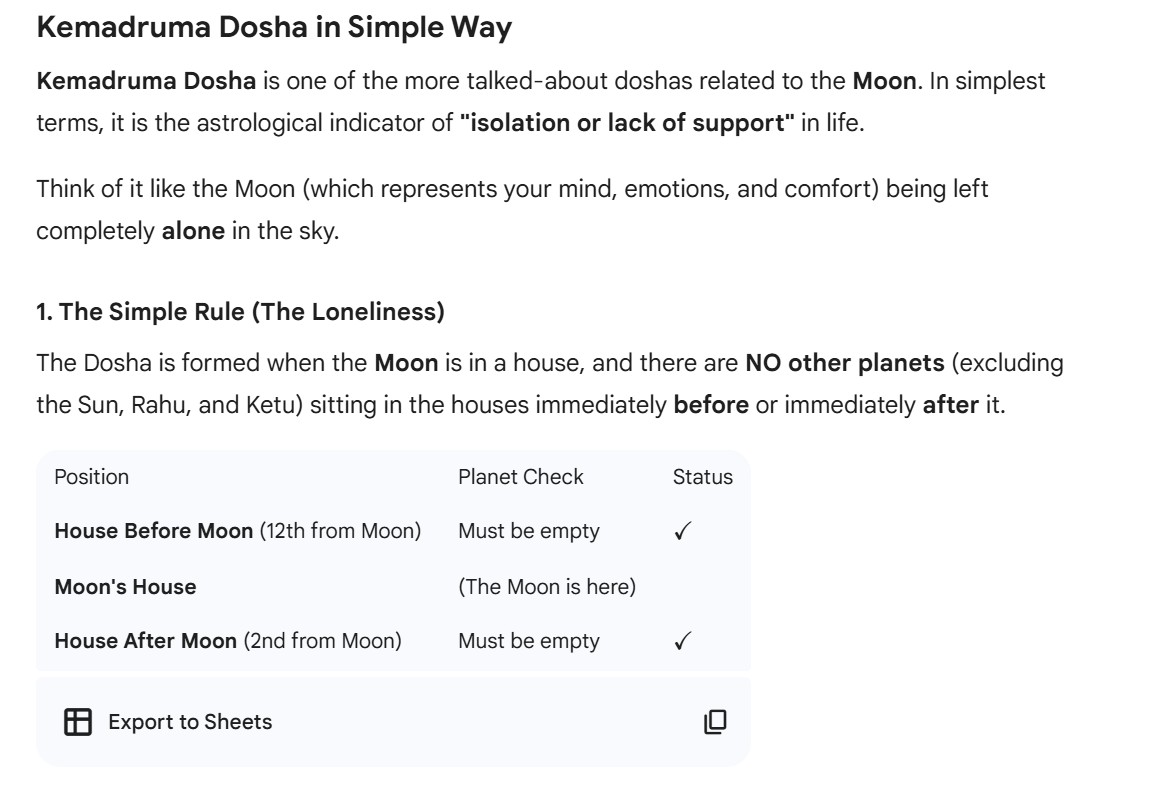Click the Status column header

(702, 477)
